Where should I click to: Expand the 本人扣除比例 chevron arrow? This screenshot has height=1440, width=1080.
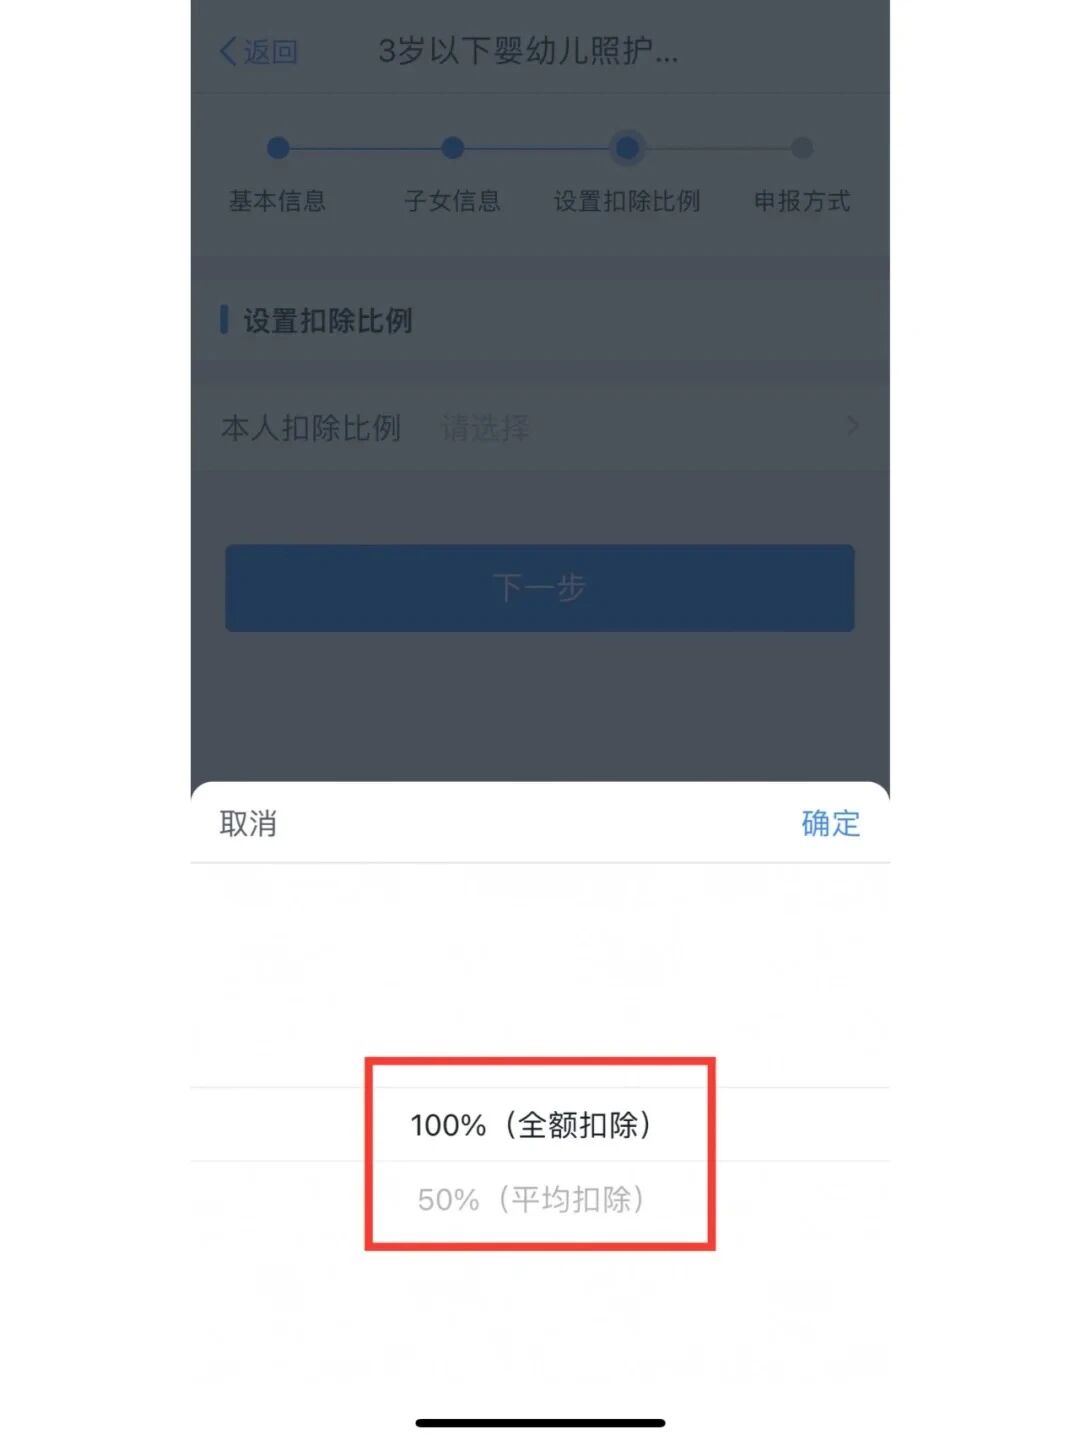[853, 426]
